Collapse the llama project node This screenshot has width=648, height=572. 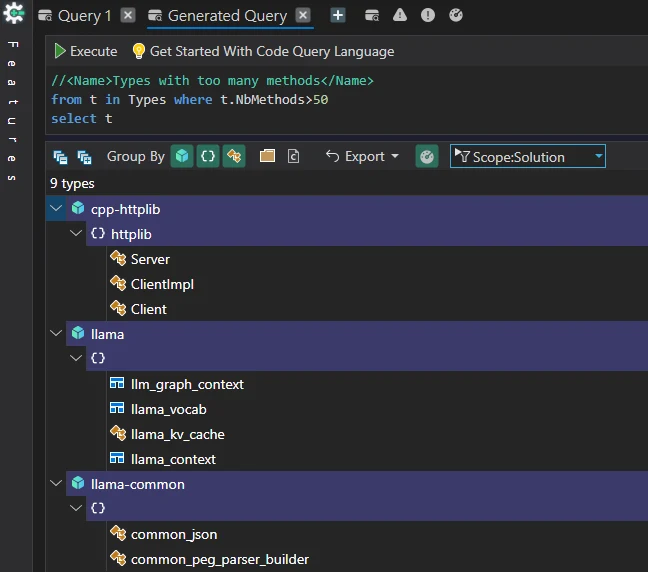pyautogui.click(x=56, y=334)
